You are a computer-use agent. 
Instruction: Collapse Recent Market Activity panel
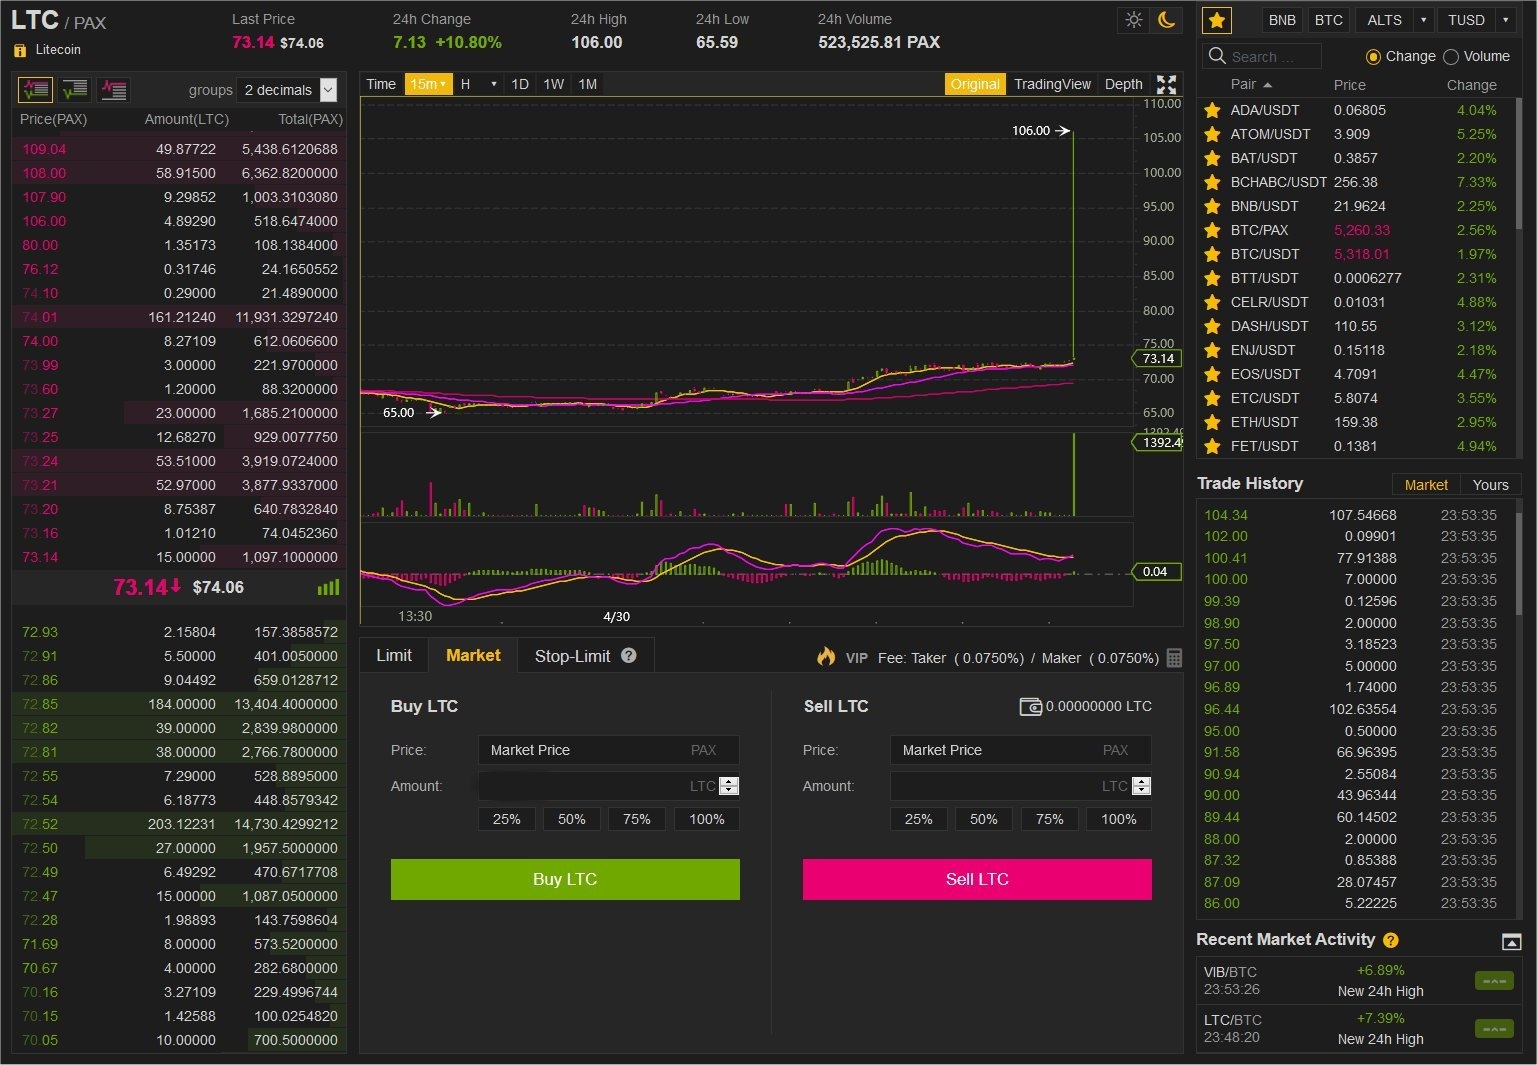pos(1511,941)
